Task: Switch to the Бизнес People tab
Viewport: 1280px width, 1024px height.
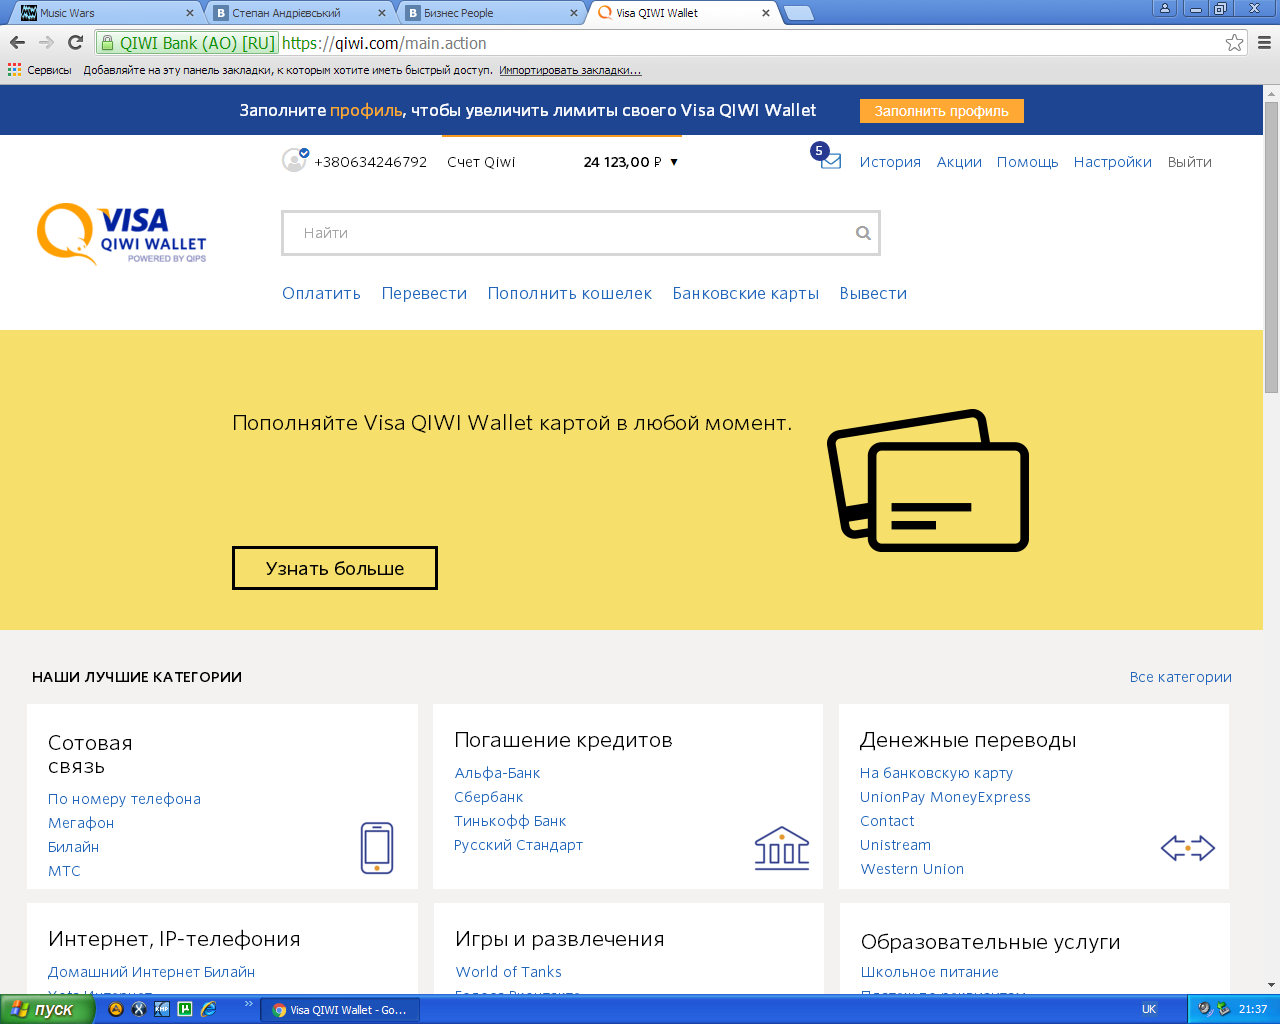Action: 492,13
